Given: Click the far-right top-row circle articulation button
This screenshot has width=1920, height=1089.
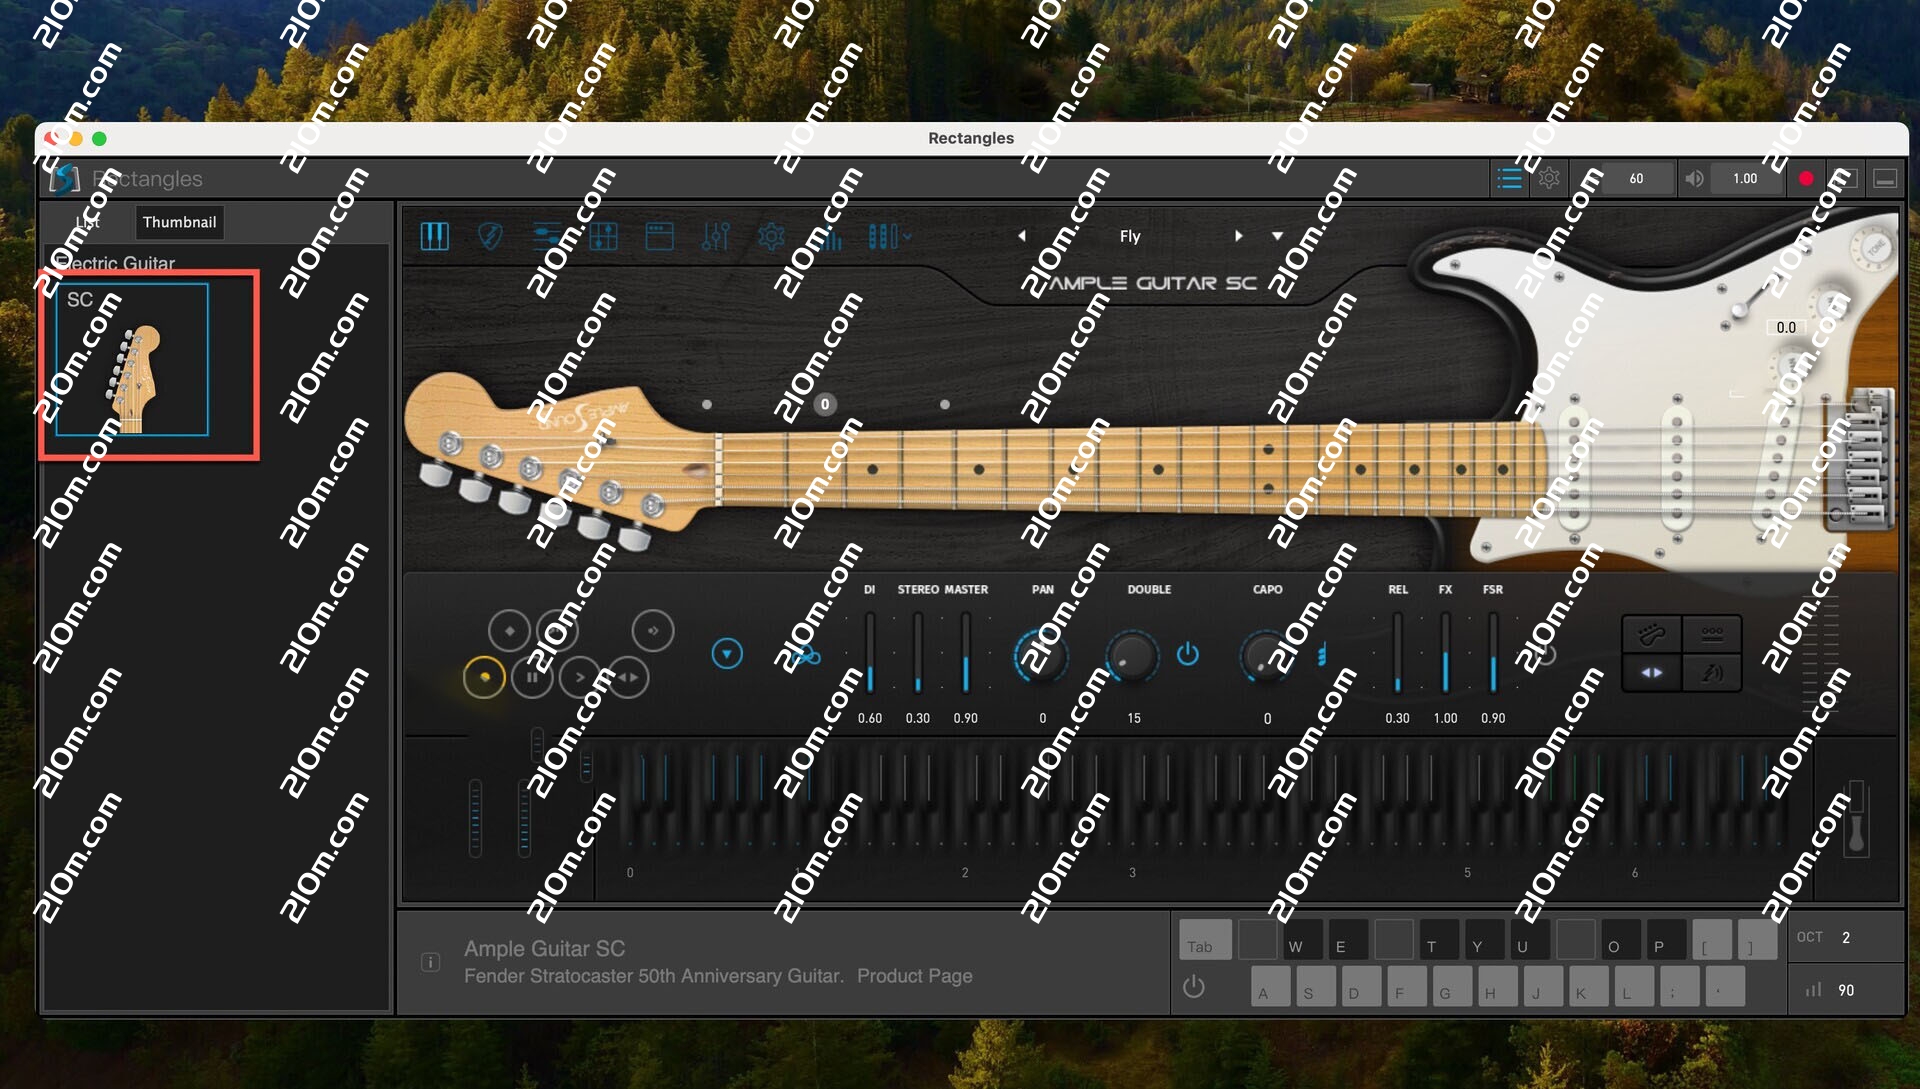Looking at the screenshot, I should 653,631.
